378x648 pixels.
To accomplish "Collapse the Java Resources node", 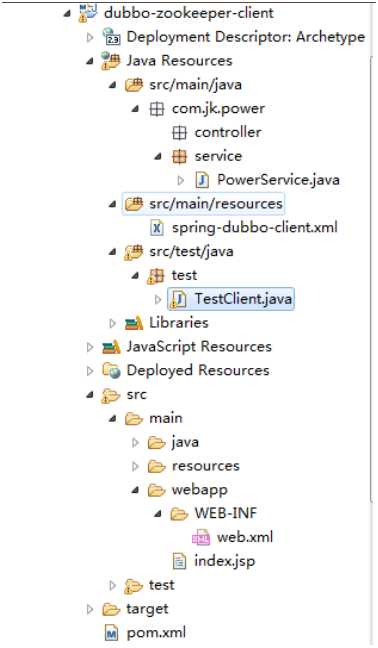I will [90, 62].
